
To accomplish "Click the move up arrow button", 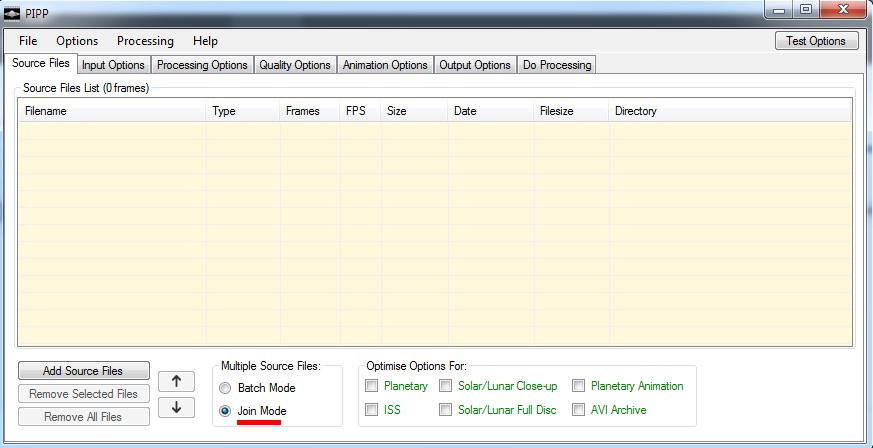I will tap(176, 381).
